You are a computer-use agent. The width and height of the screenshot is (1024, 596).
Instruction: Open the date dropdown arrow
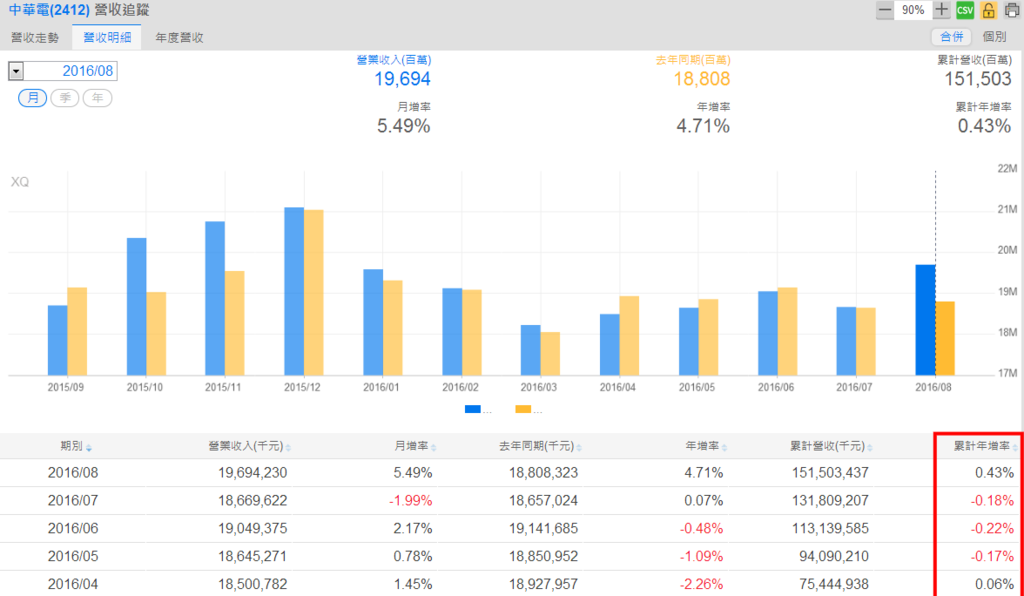(x=16, y=71)
